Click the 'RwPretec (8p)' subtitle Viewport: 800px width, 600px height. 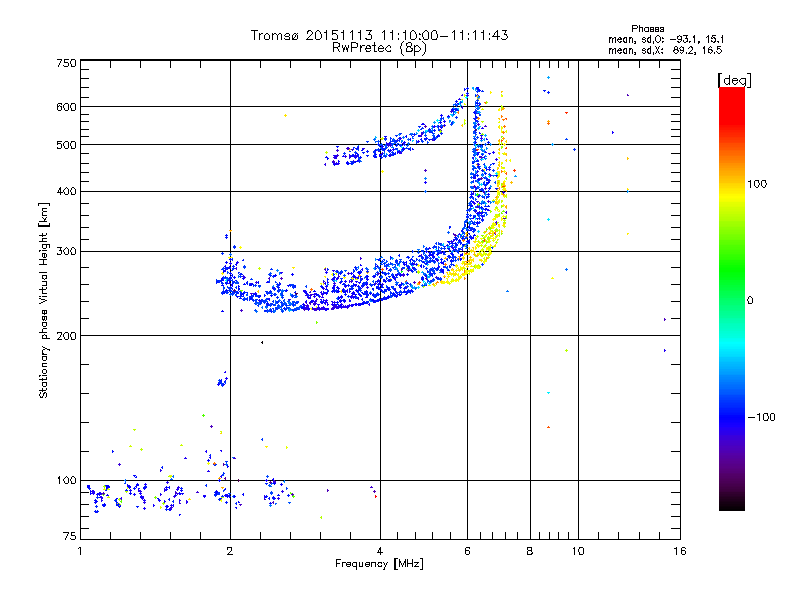[x=379, y=48]
